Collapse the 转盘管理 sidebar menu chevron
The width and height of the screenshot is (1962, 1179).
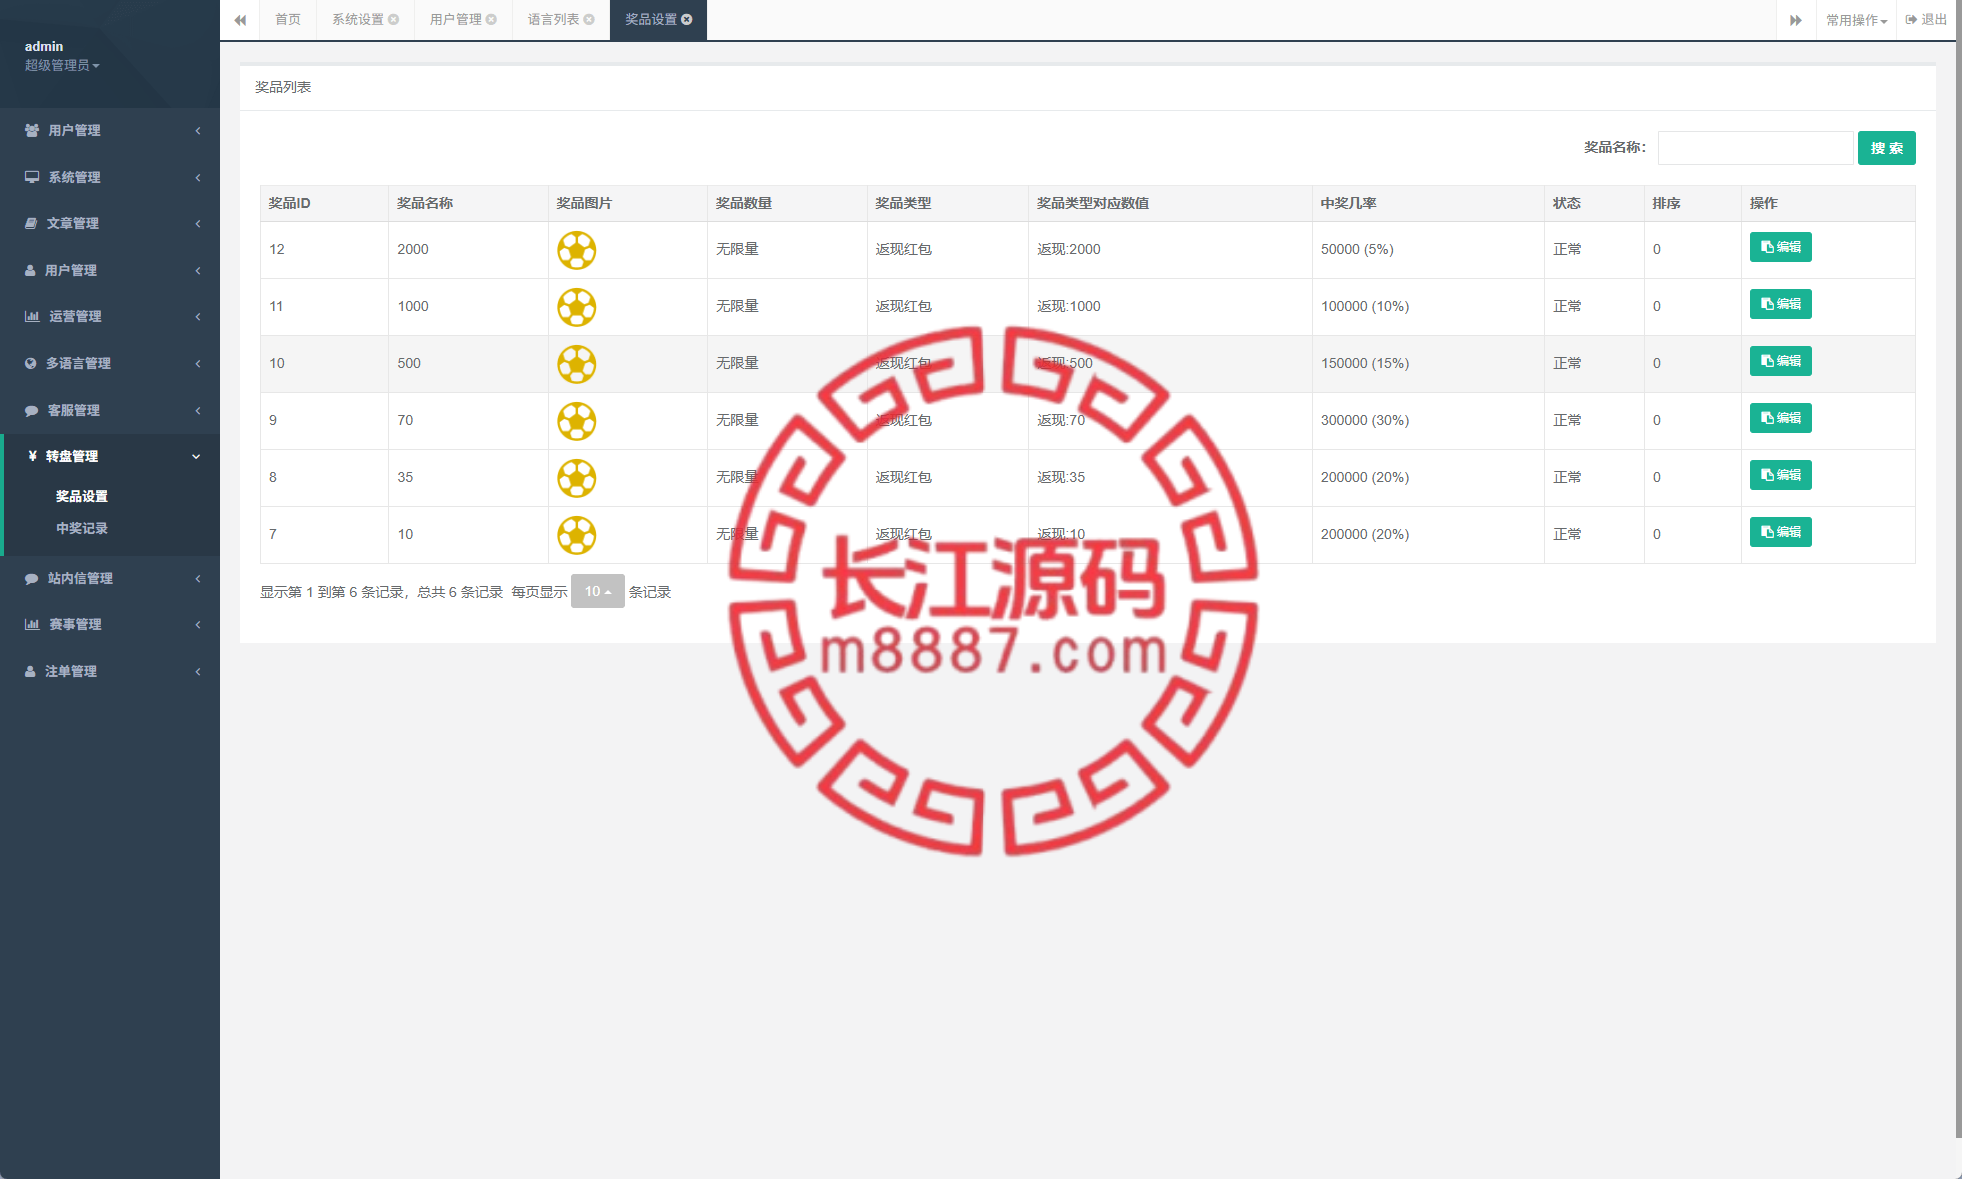(x=196, y=457)
